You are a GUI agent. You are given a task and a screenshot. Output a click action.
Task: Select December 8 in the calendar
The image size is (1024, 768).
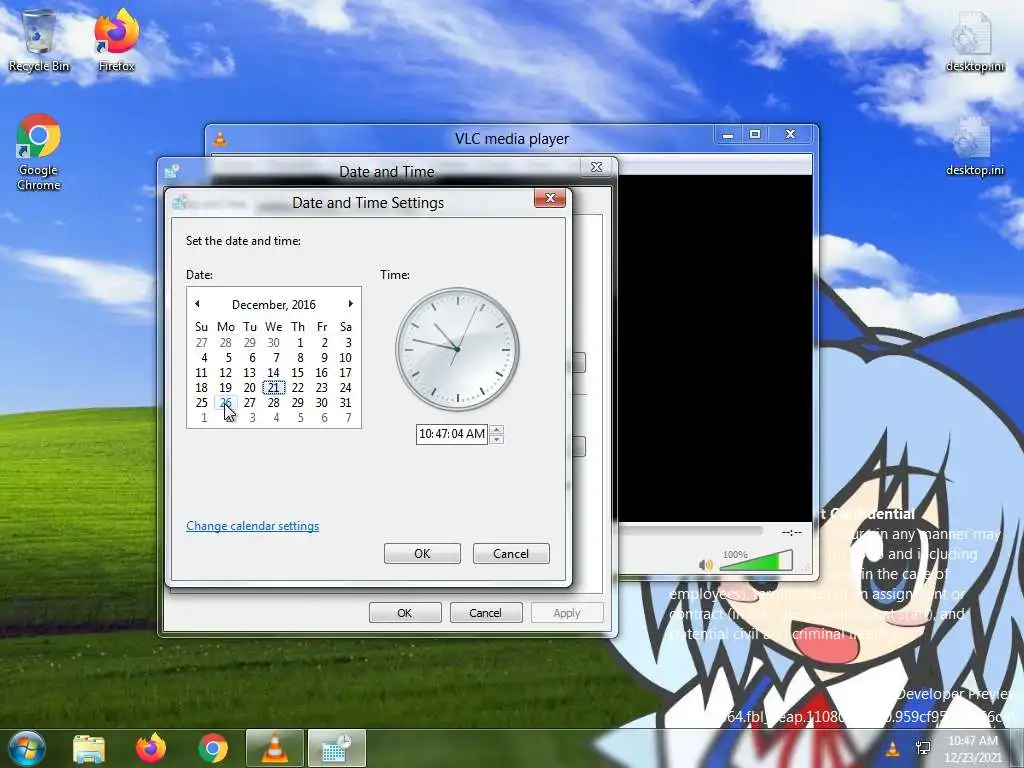tap(300, 358)
